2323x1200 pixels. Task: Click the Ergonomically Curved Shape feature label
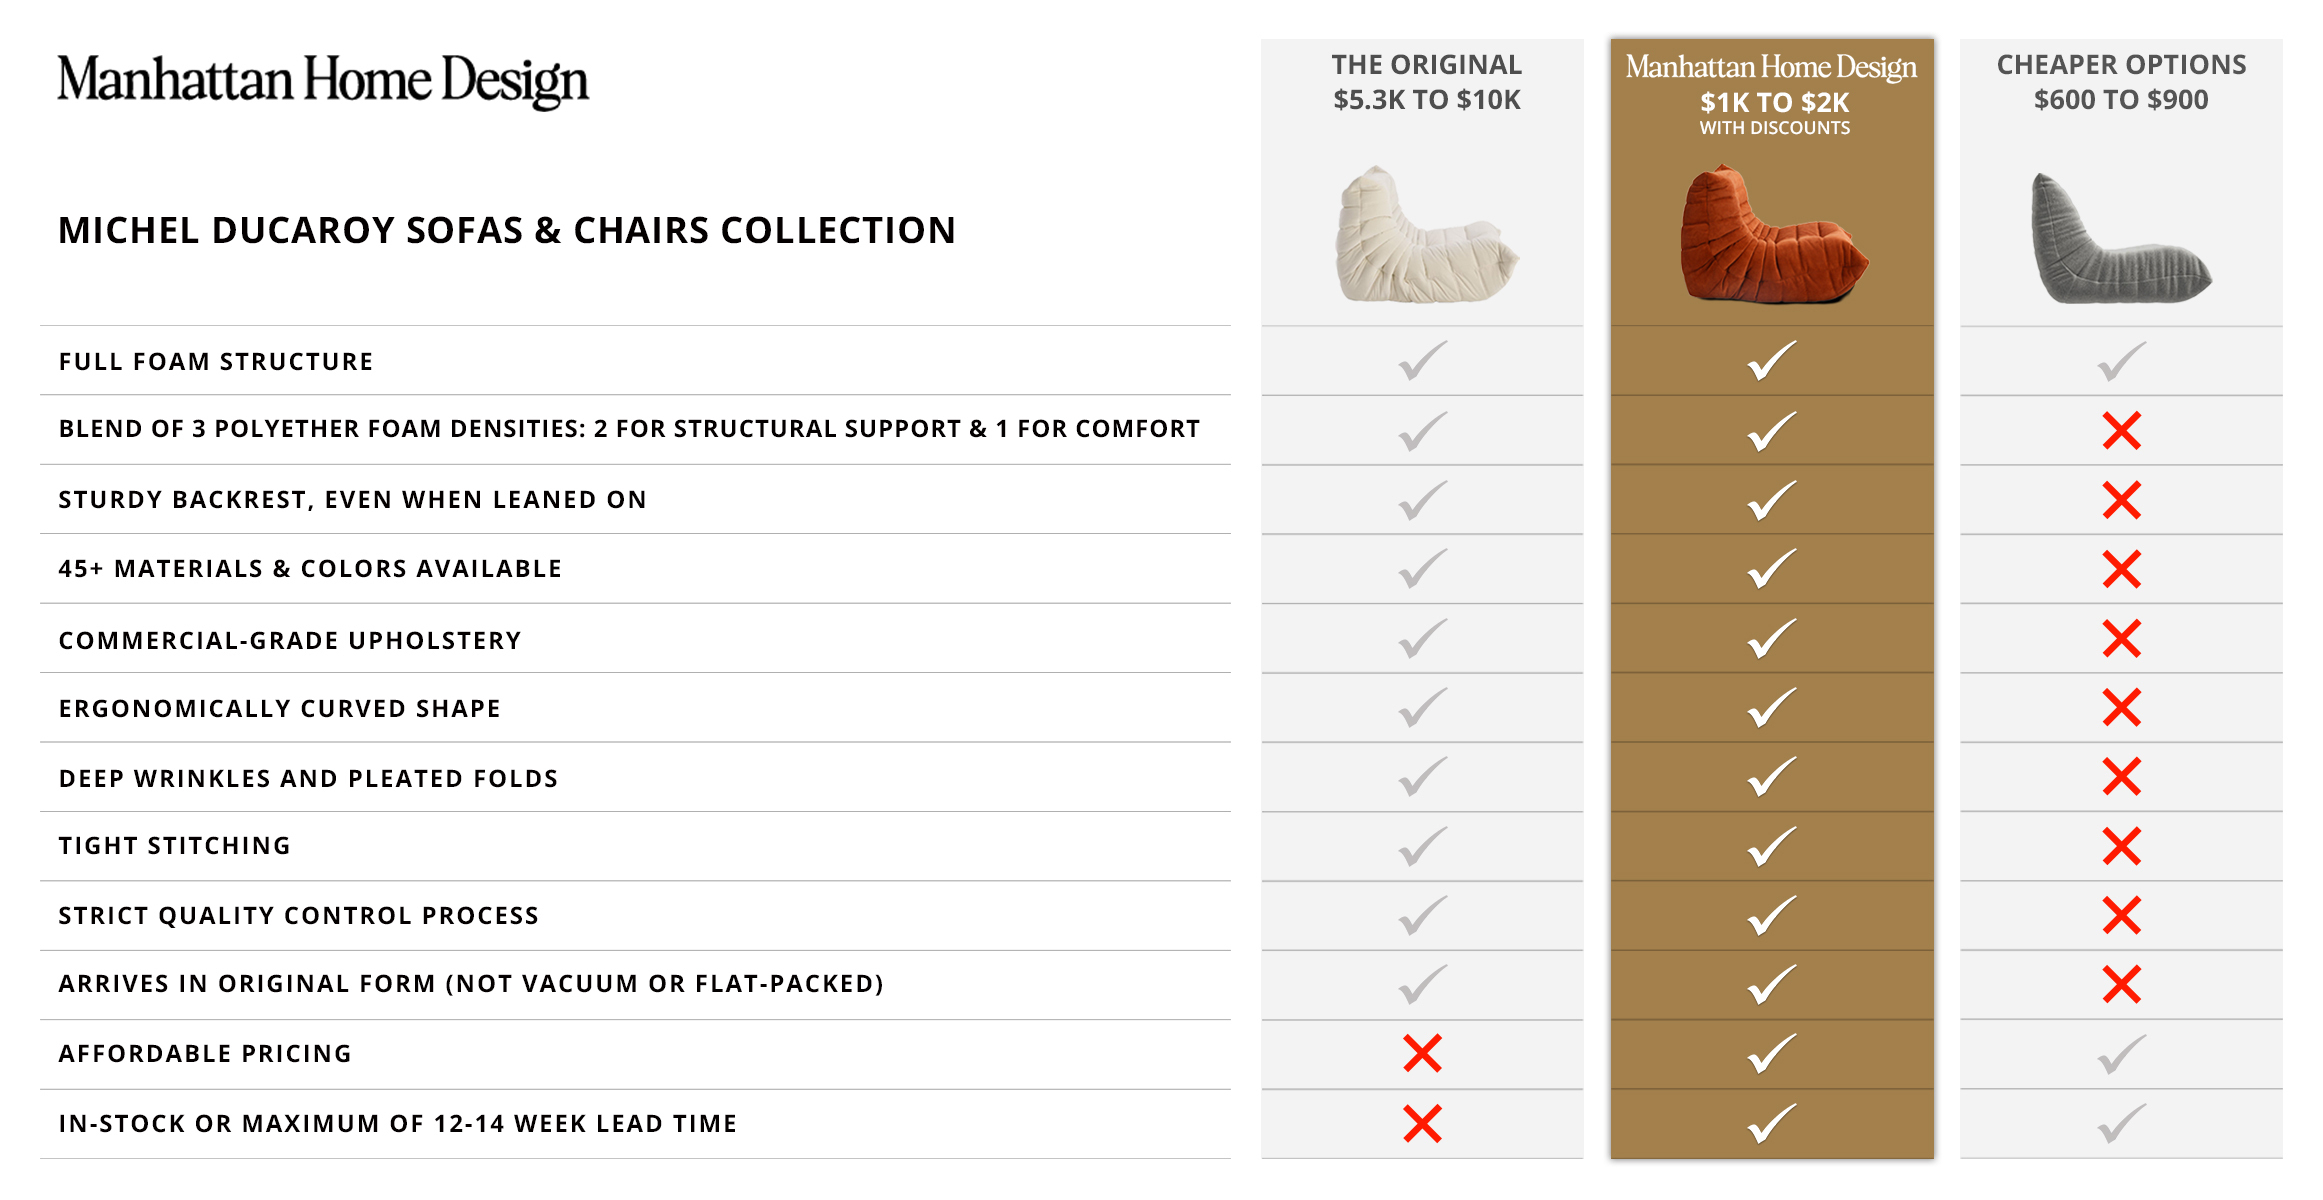(279, 709)
